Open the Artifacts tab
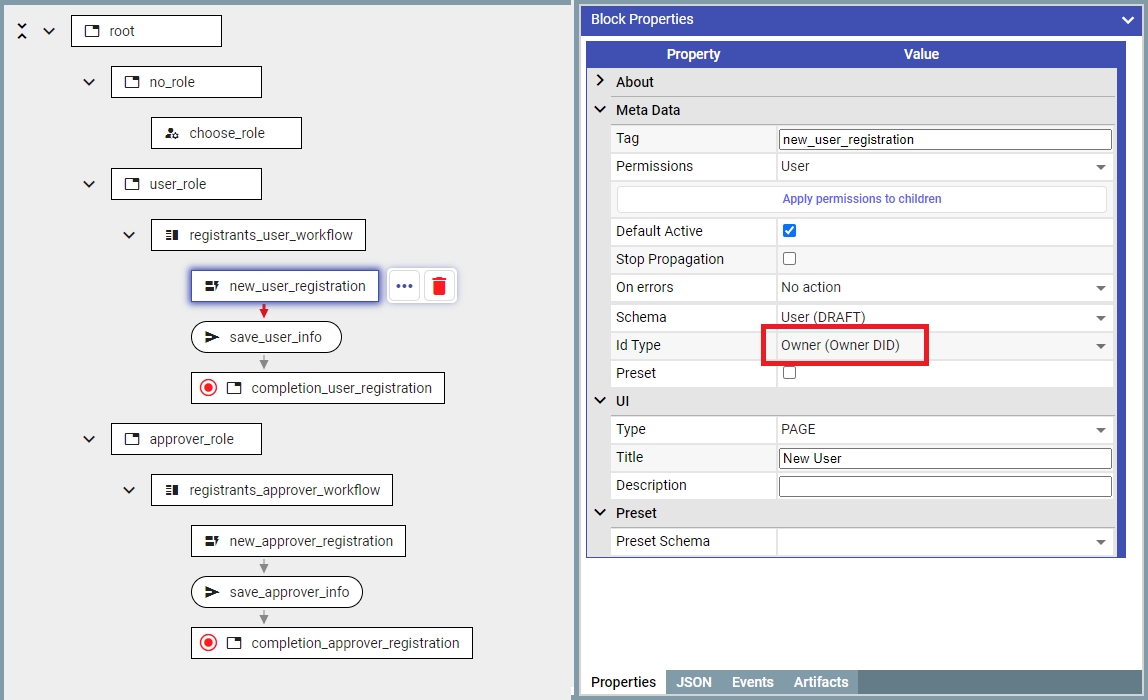 click(x=820, y=682)
